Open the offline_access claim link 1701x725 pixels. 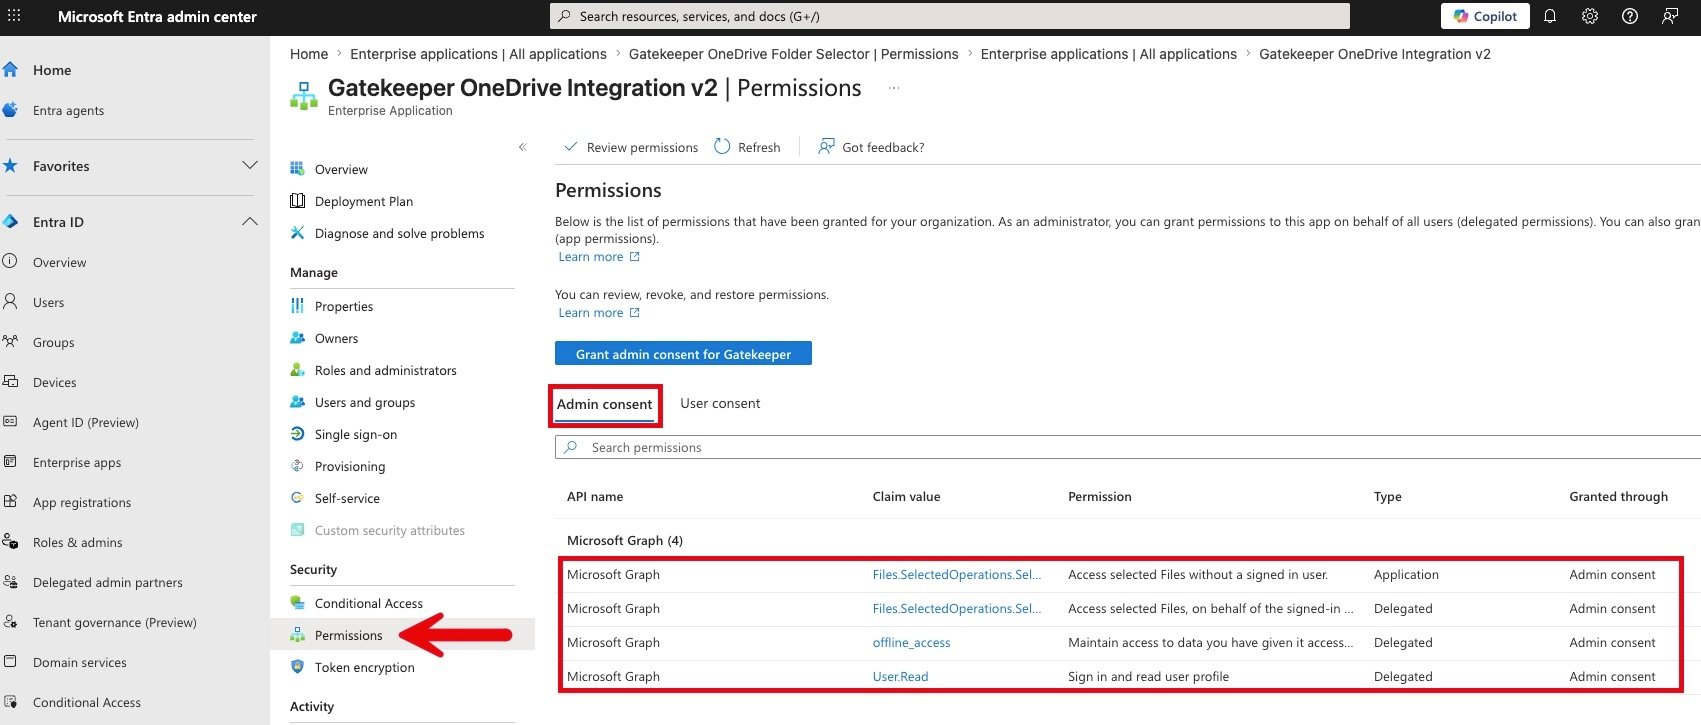(911, 643)
